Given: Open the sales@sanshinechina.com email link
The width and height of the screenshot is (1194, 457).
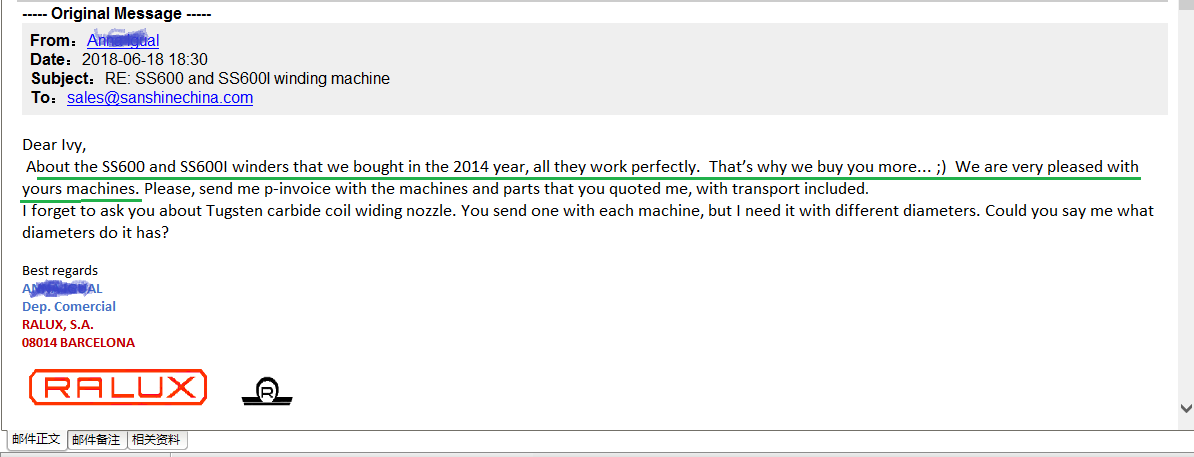Looking at the screenshot, I should [x=160, y=98].
